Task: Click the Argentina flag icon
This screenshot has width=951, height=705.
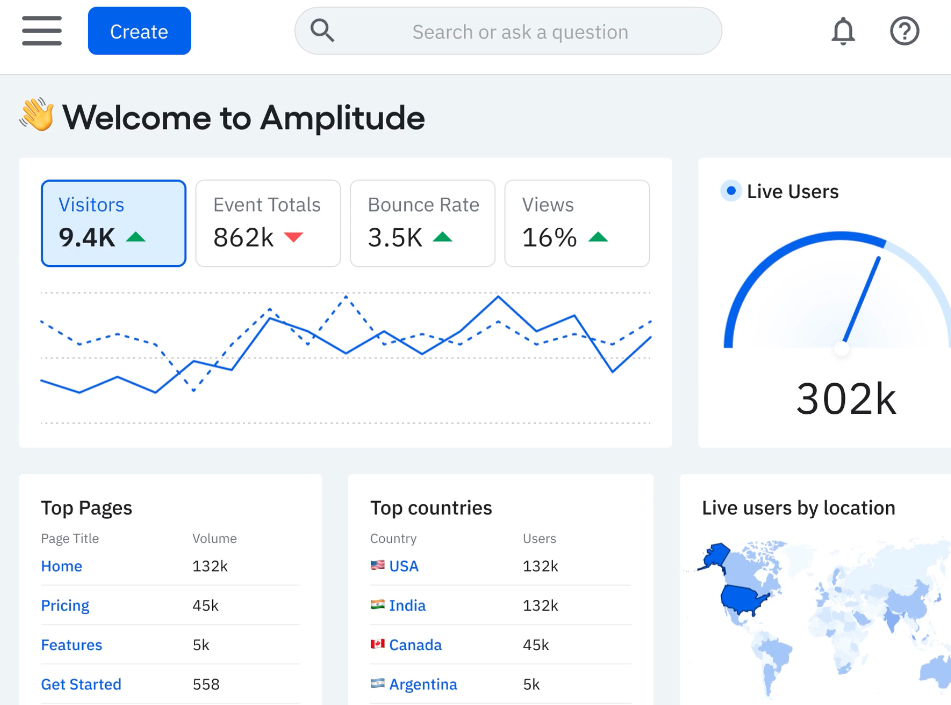Action: [377, 683]
